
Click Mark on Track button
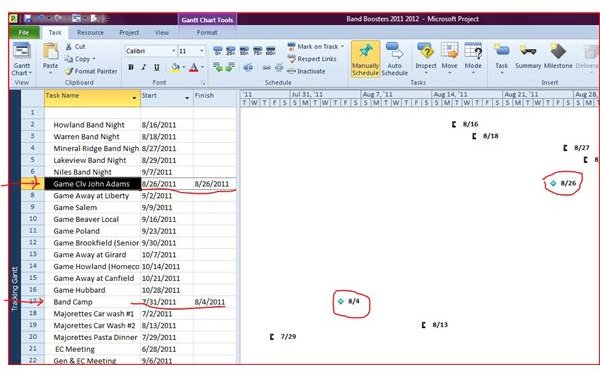pyautogui.click(x=315, y=47)
